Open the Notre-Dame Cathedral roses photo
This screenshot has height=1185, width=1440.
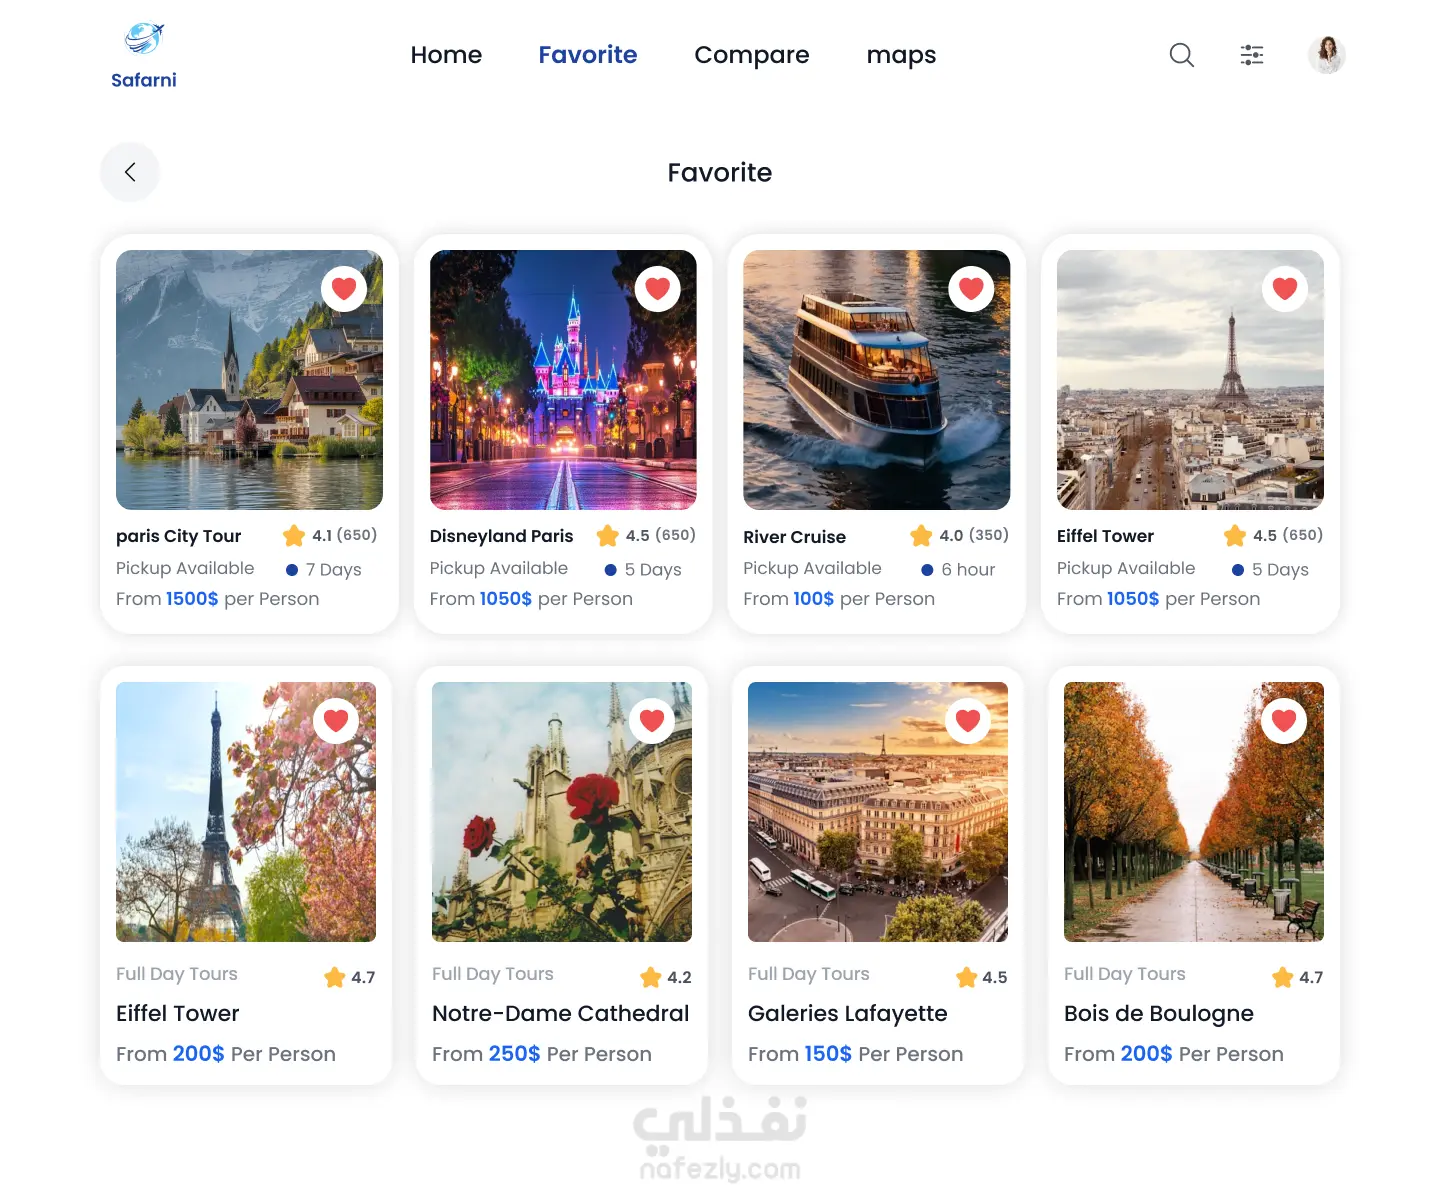562,812
